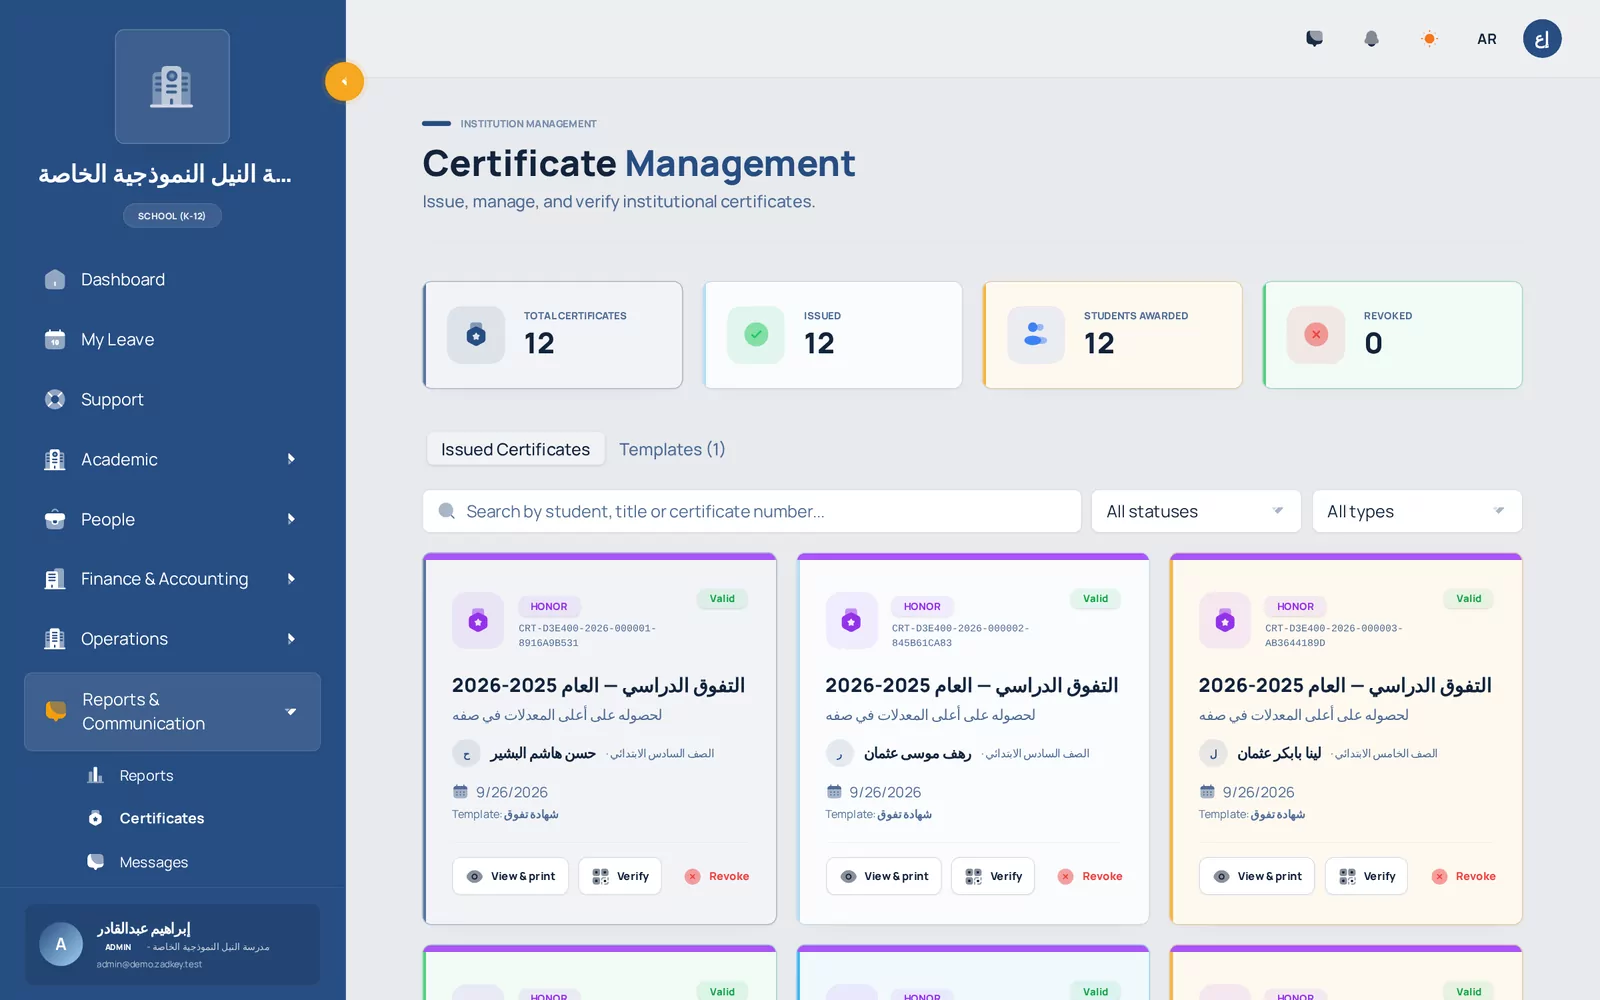Toggle light theme sun icon

(1429, 39)
